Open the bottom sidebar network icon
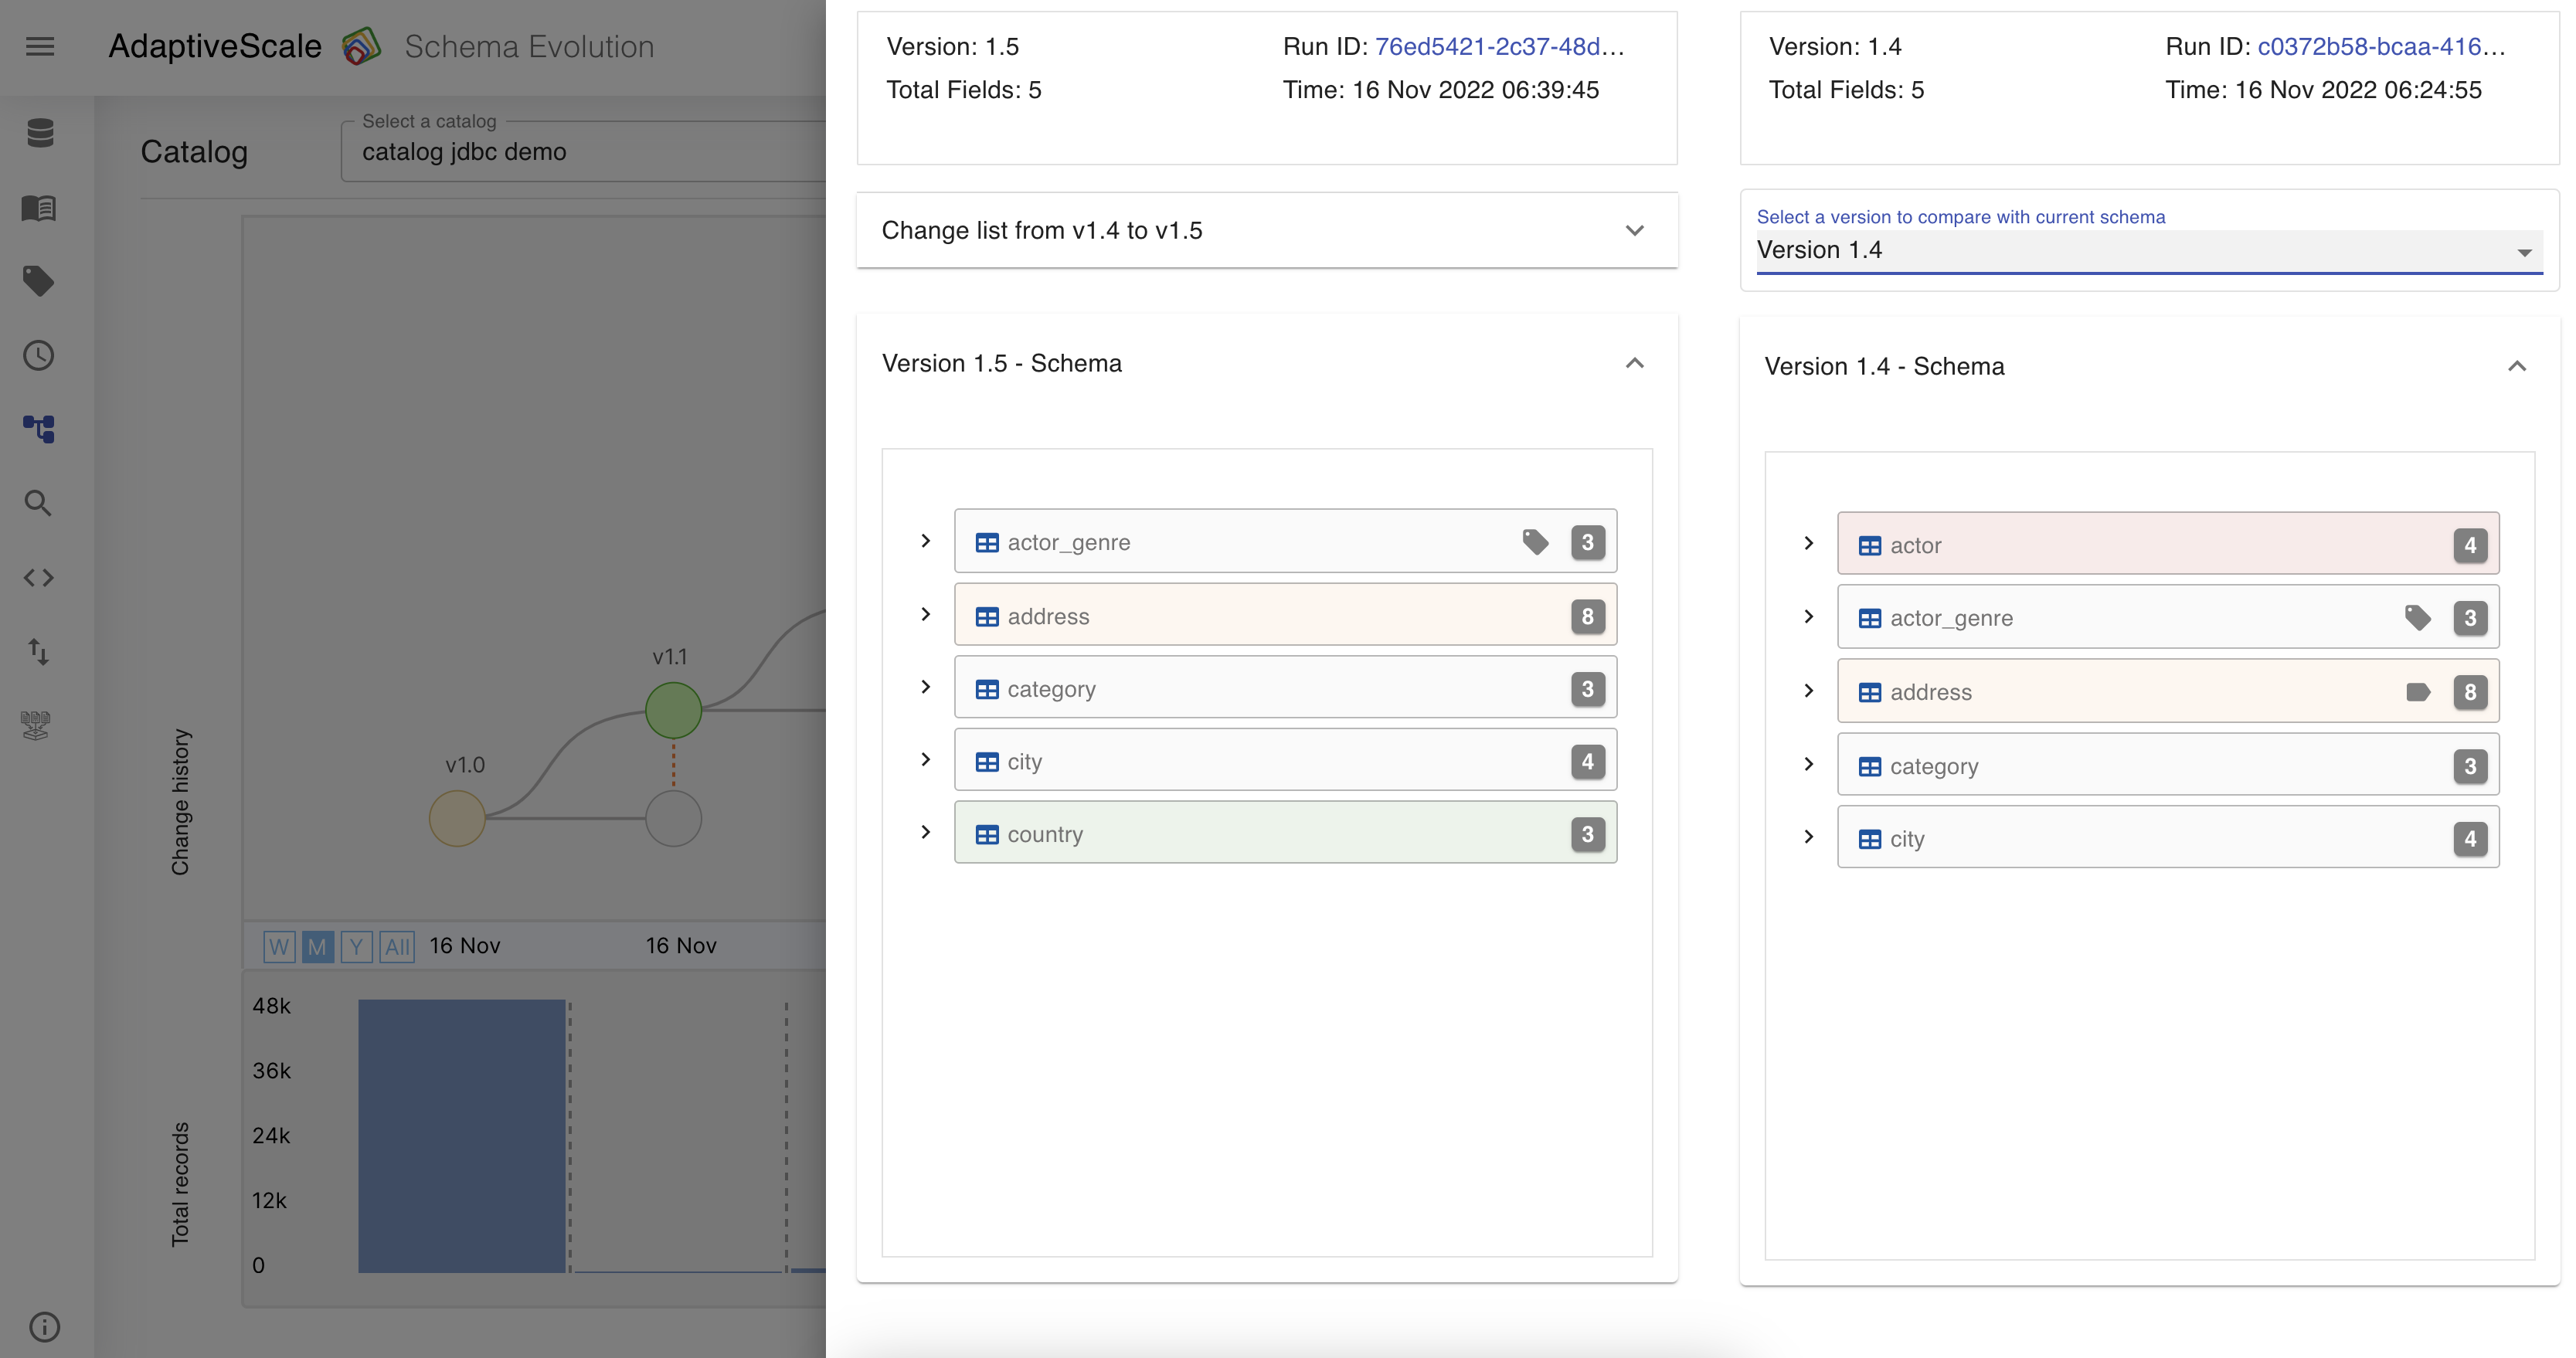The width and height of the screenshot is (2576, 1358). point(36,725)
